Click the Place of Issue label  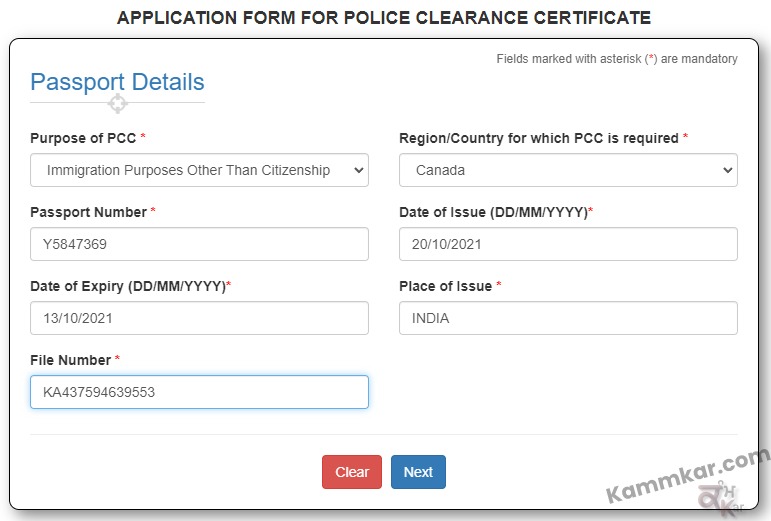click(x=445, y=287)
